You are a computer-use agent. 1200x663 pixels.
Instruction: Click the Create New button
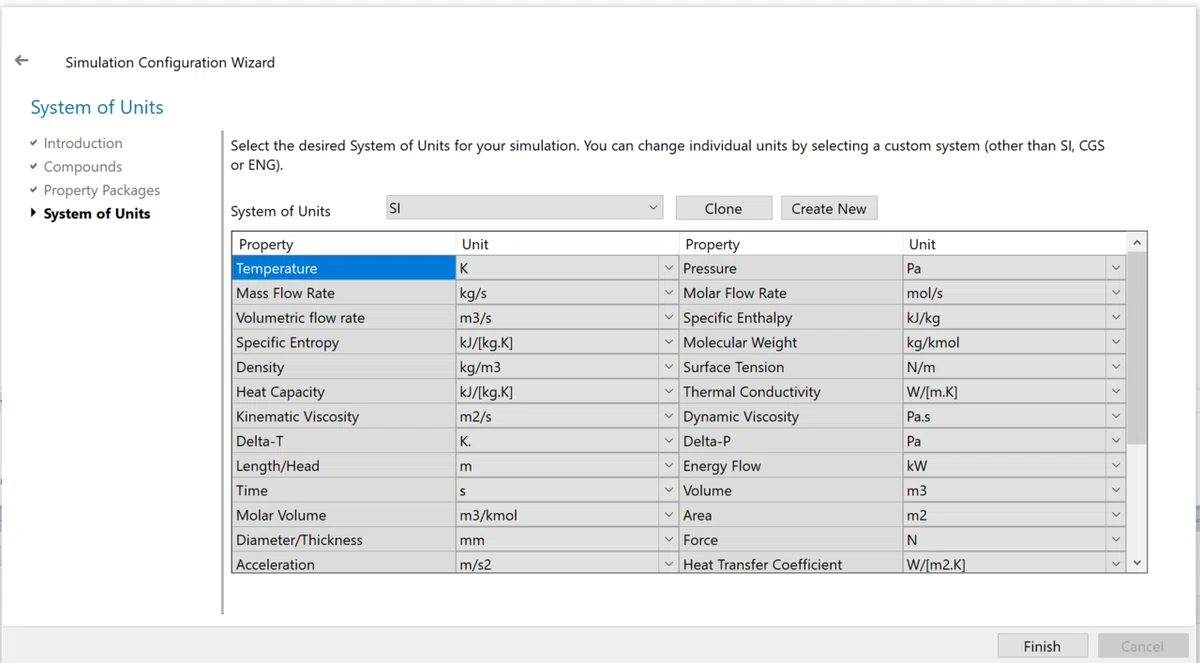(x=829, y=208)
